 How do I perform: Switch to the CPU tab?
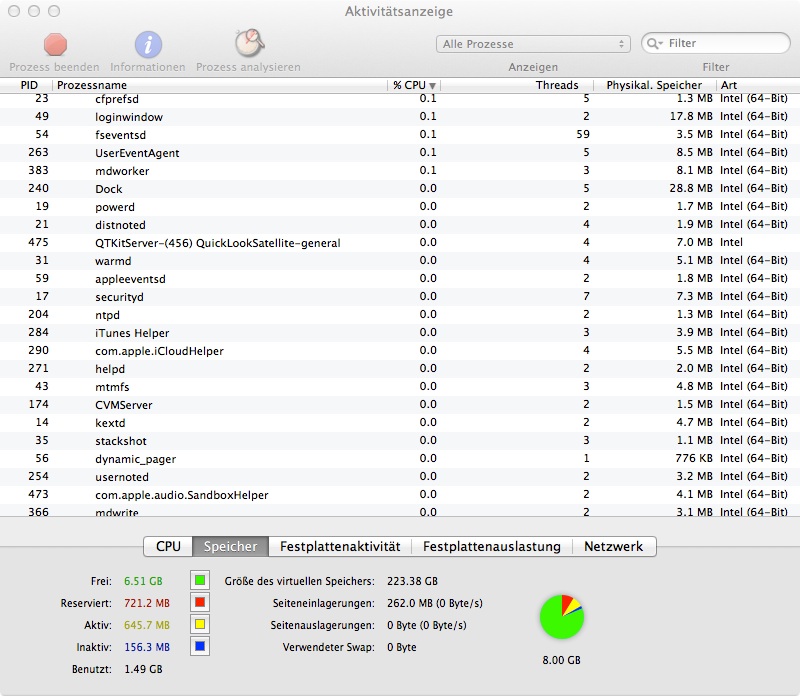point(168,546)
